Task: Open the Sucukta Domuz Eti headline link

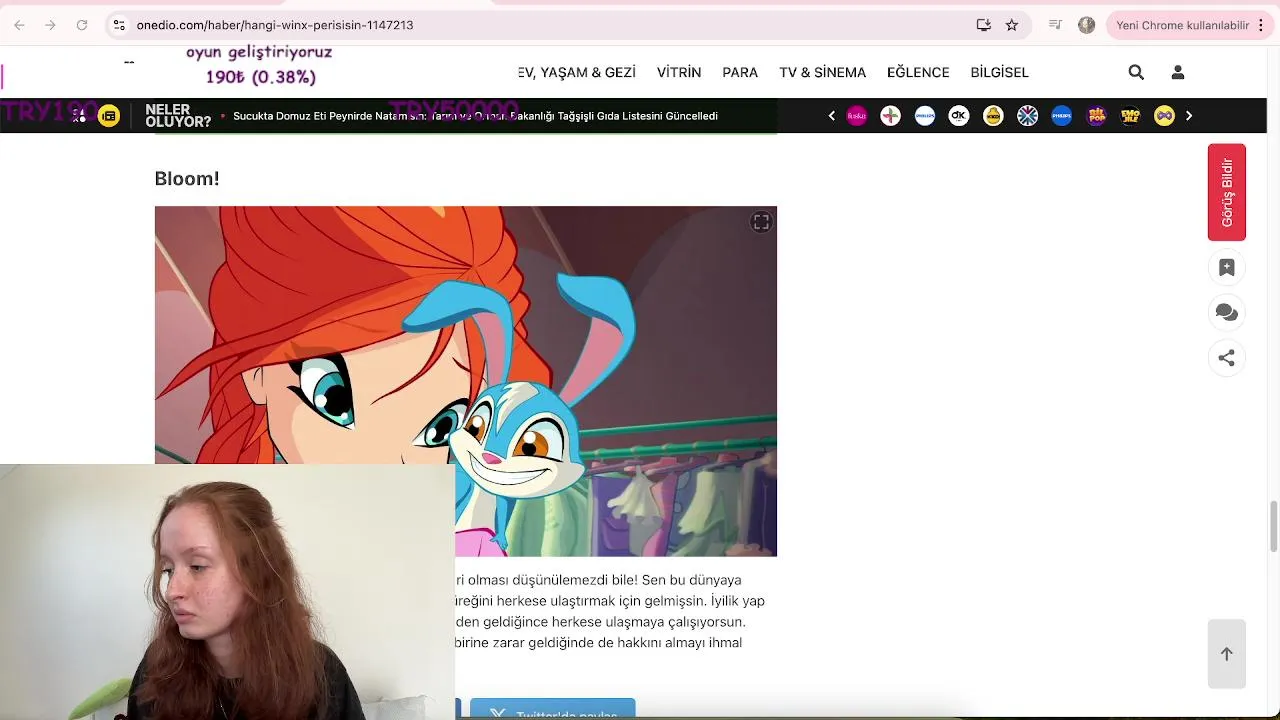Action: tap(475, 116)
